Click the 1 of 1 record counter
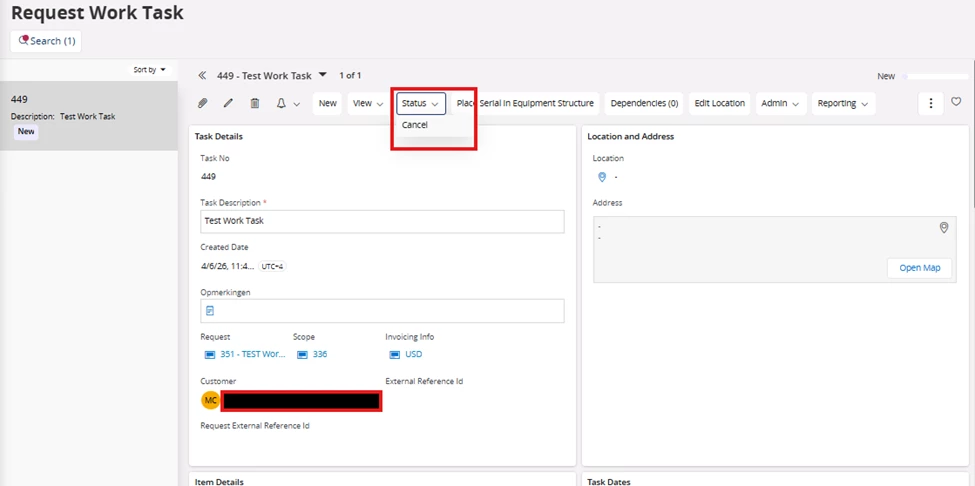975x486 pixels. [x=350, y=76]
